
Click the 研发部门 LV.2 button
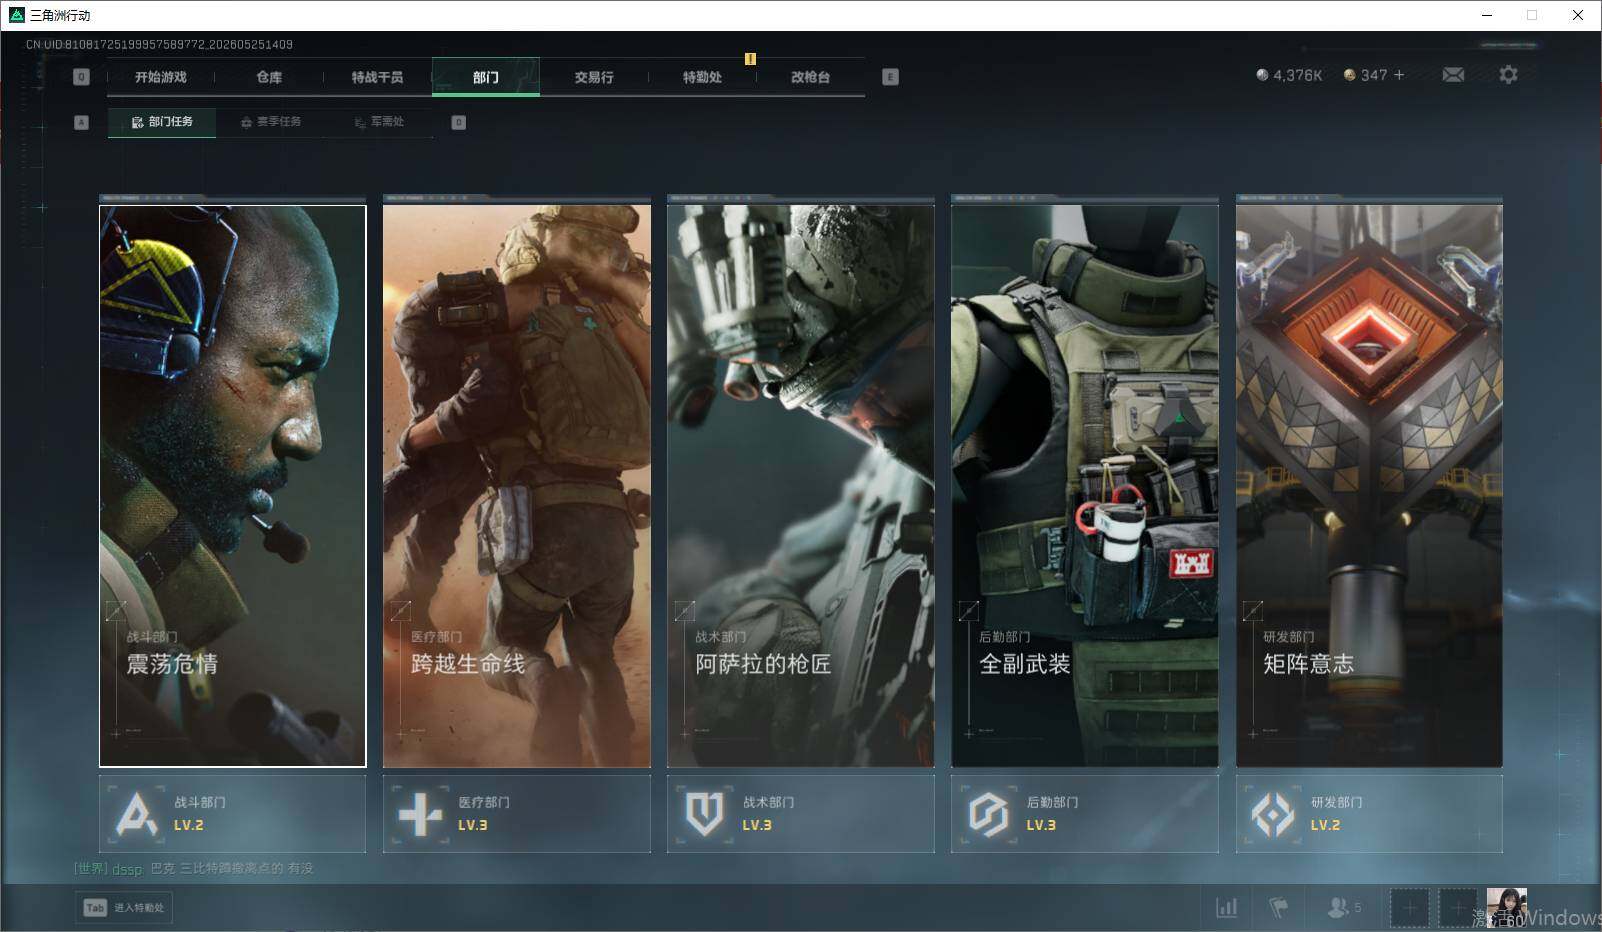(x=1369, y=814)
